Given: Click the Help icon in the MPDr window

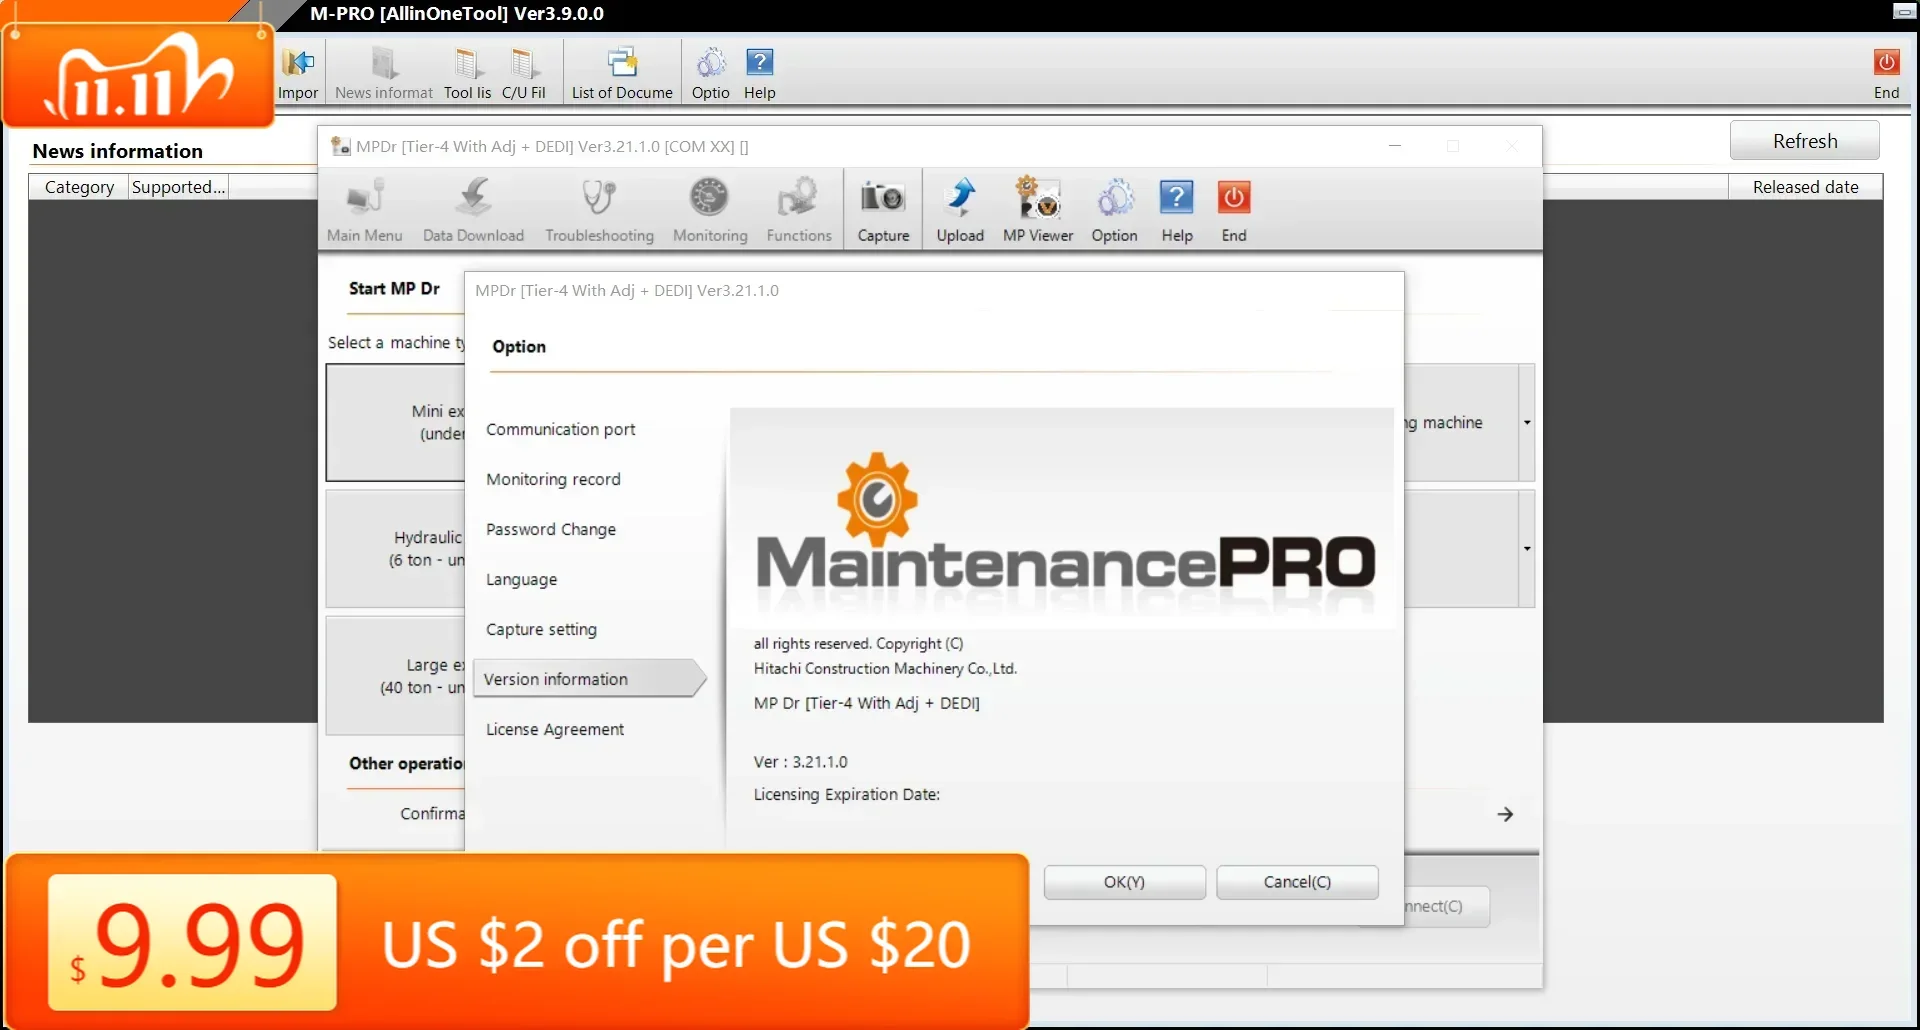Looking at the screenshot, I should 1176,208.
